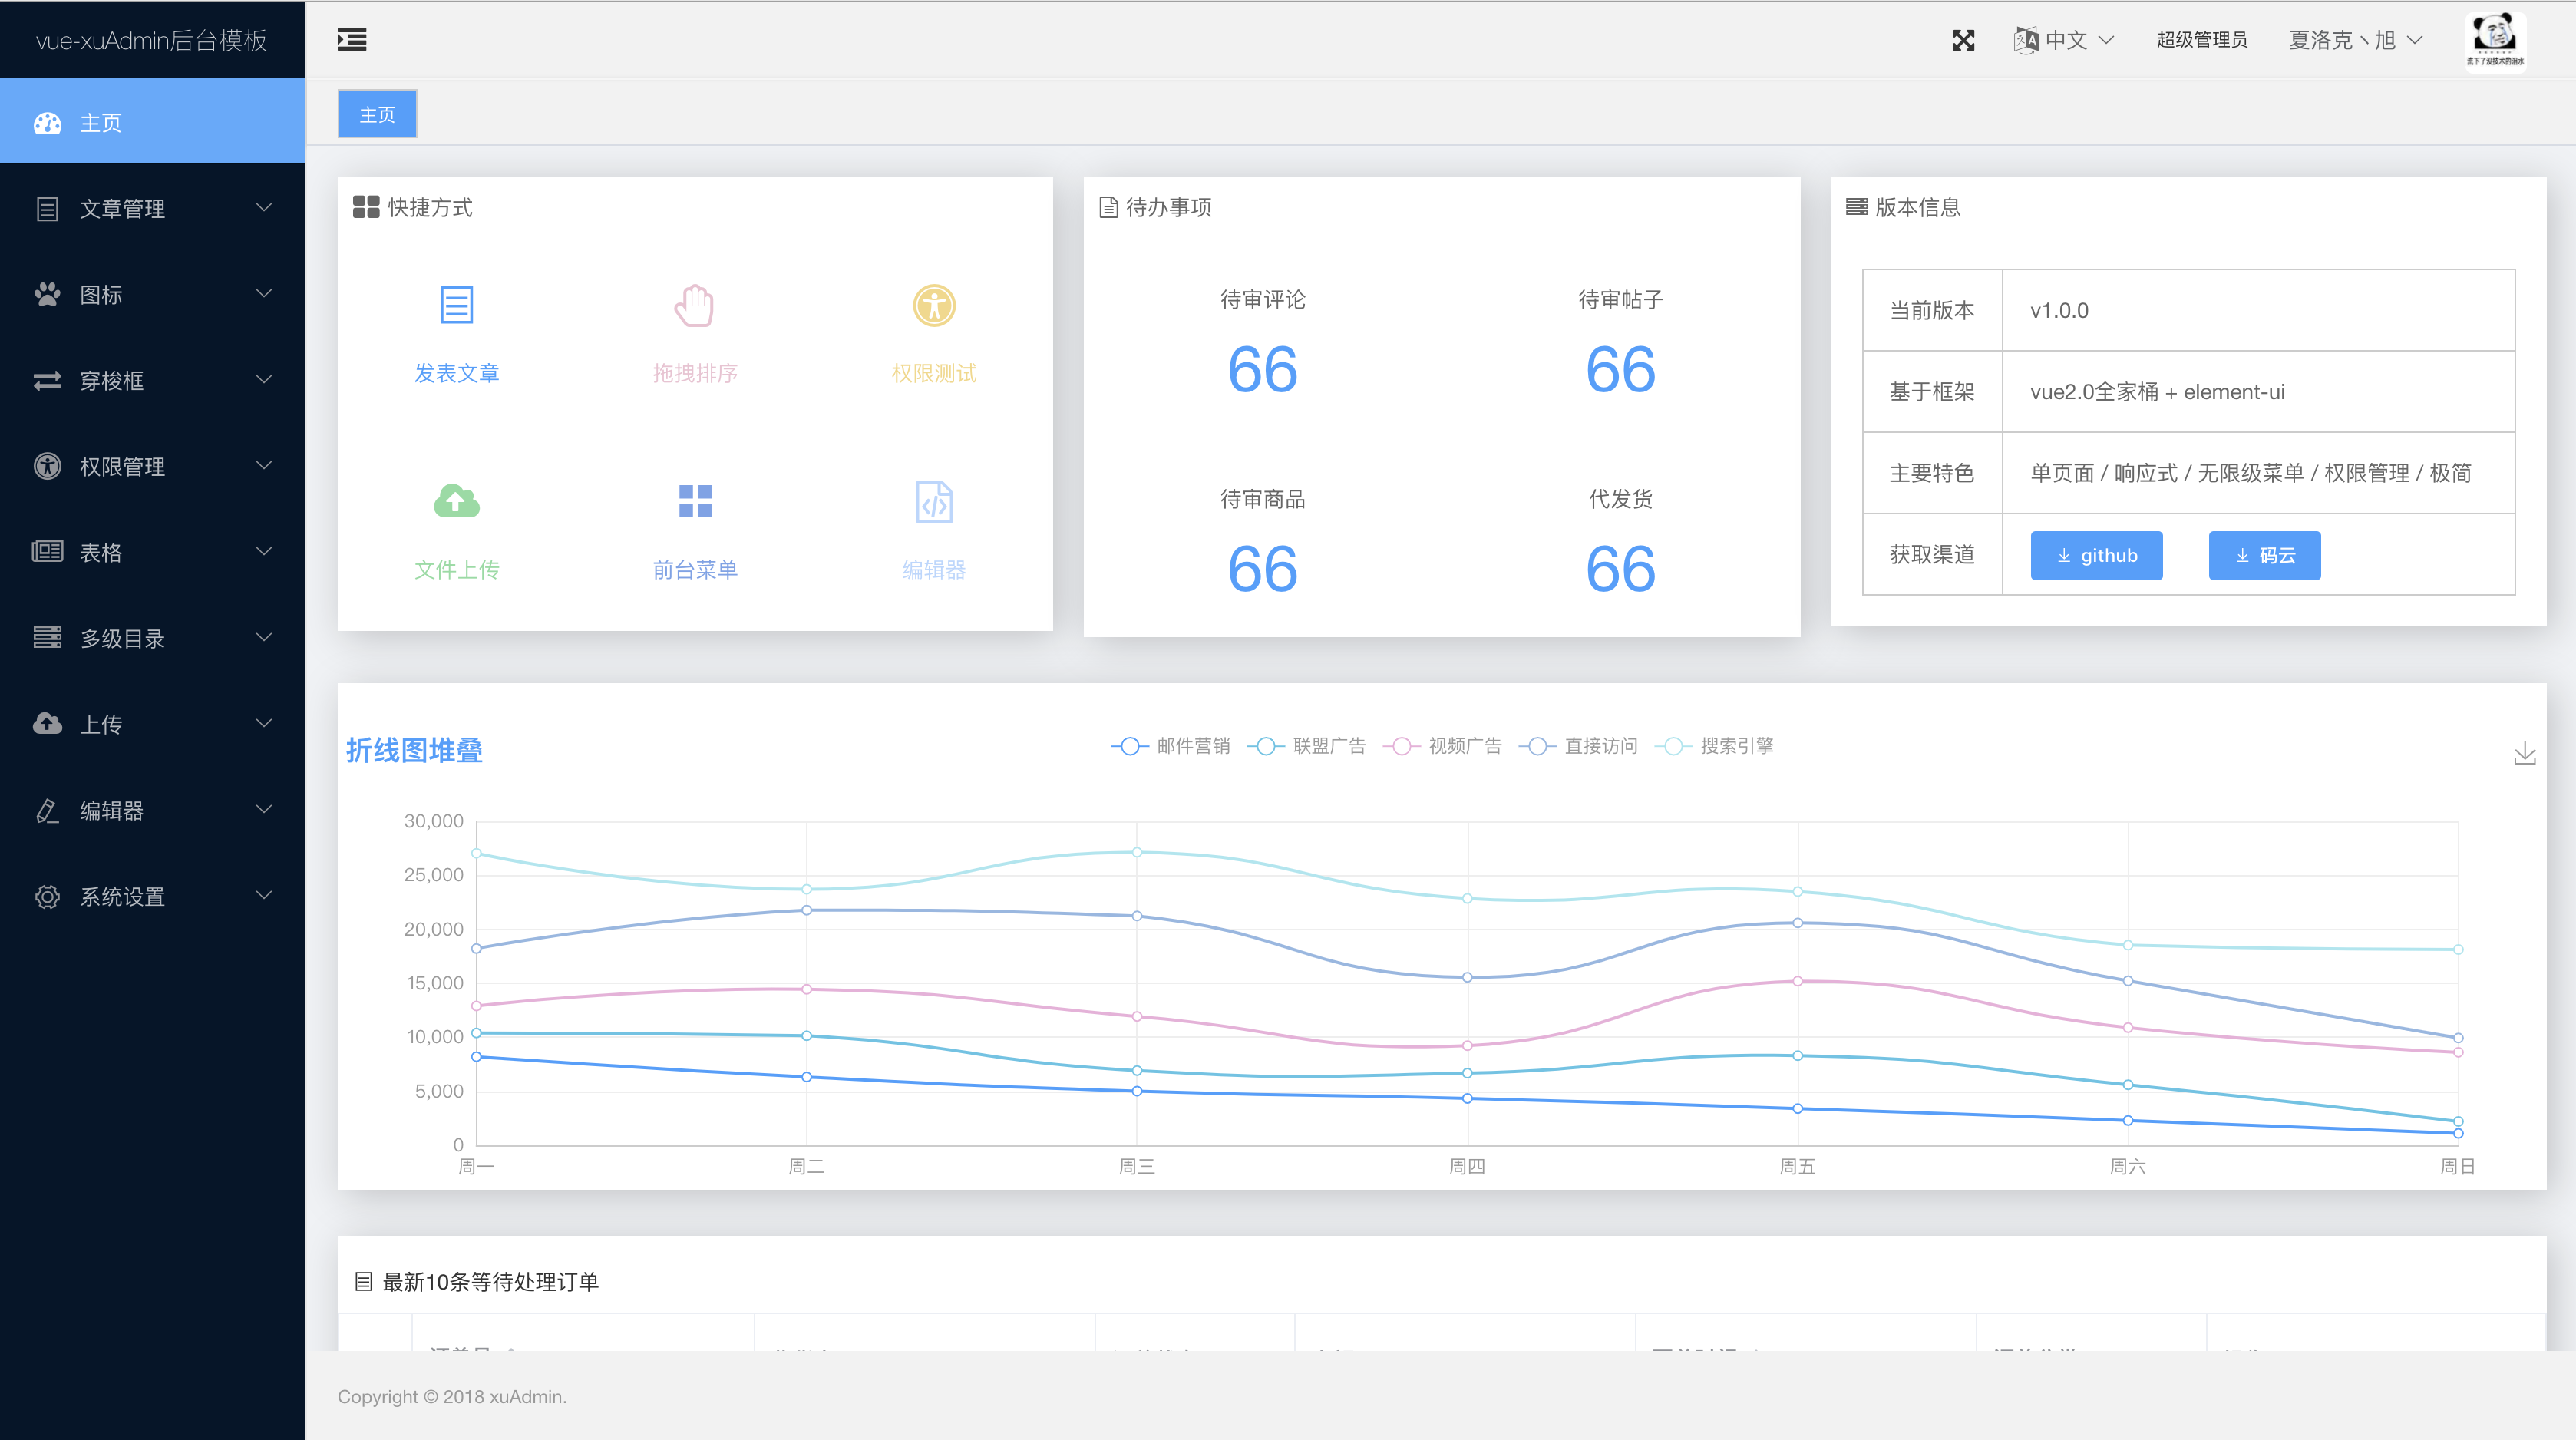Click the 码云 download button
The height and width of the screenshot is (1440, 2576).
[2264, 555]
